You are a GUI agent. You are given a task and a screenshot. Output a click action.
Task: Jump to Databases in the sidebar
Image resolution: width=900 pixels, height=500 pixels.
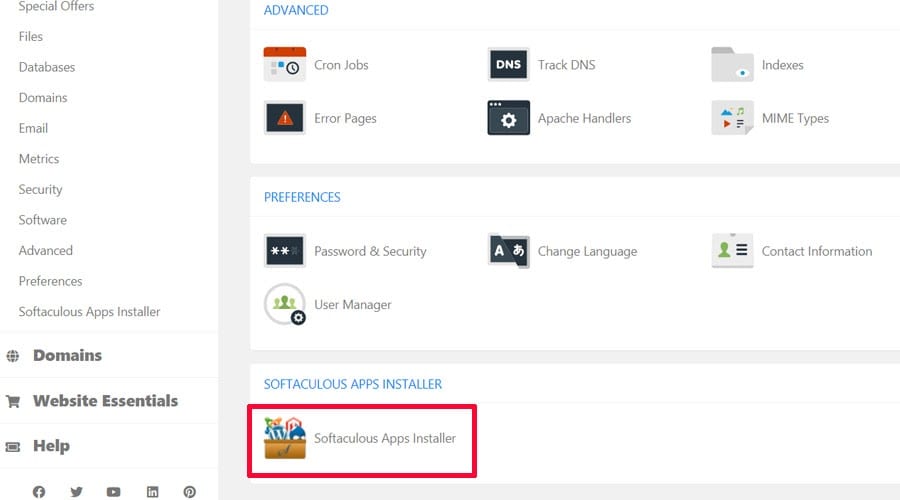(x=46, y=67)
